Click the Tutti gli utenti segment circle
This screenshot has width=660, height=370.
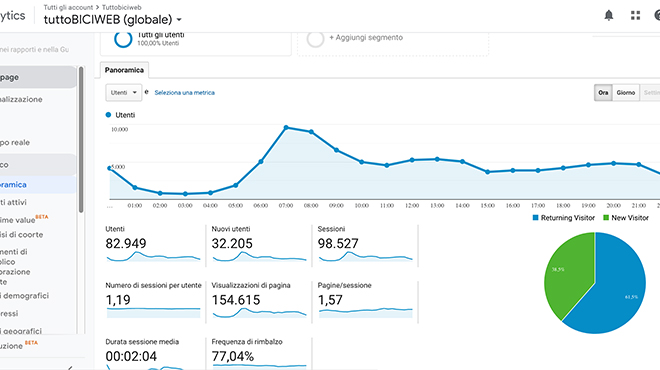[x=123, y=39]
